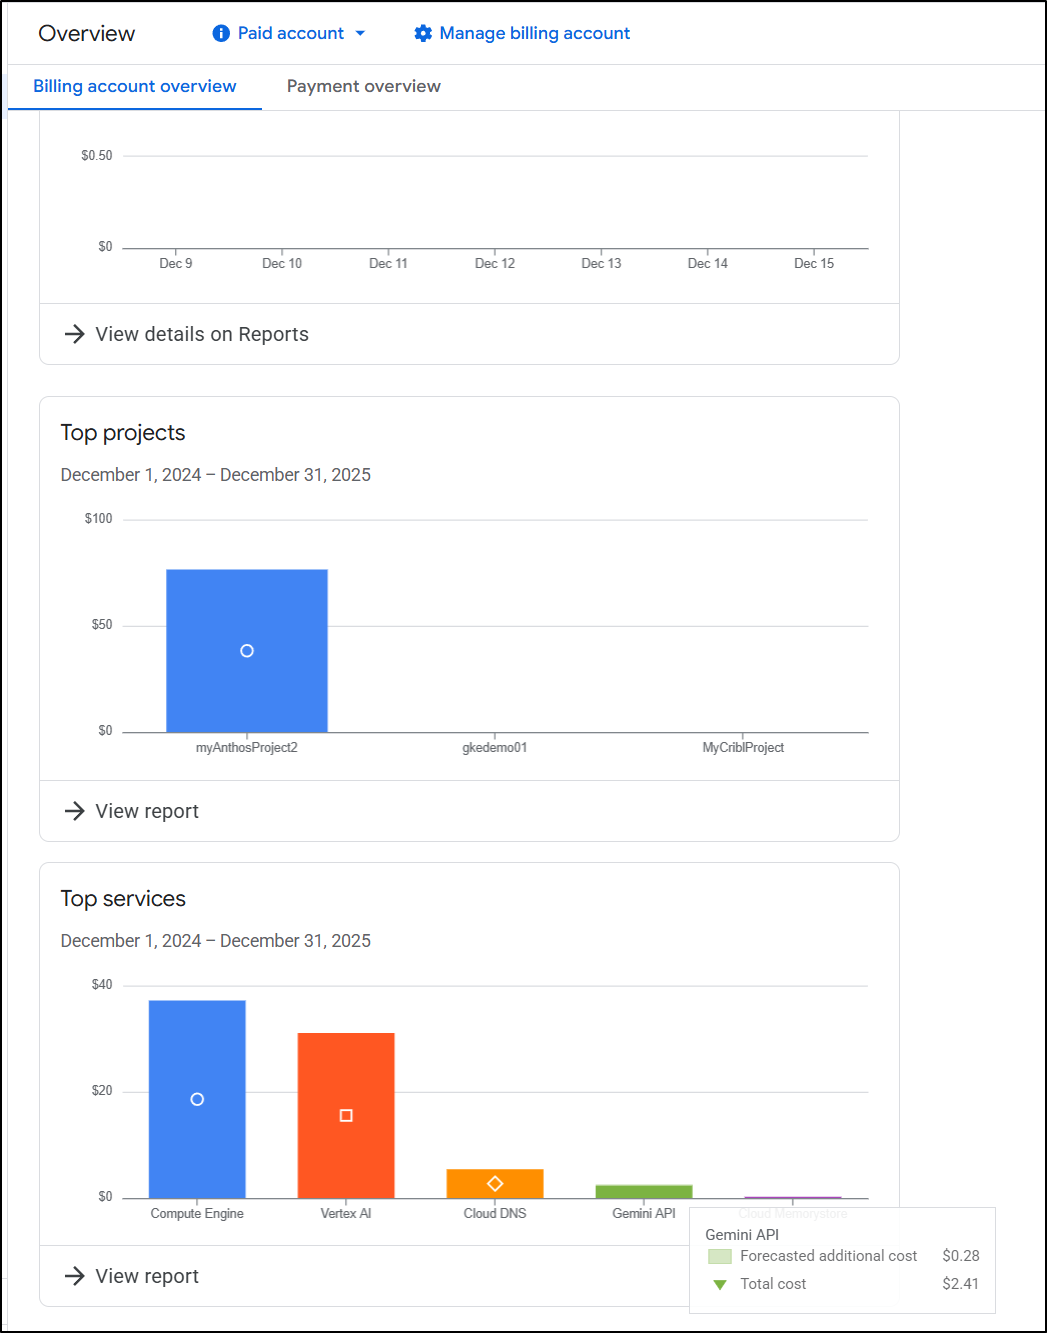
Task: Expand the Paid account dropdown arrow
Action: coord(360,33)
